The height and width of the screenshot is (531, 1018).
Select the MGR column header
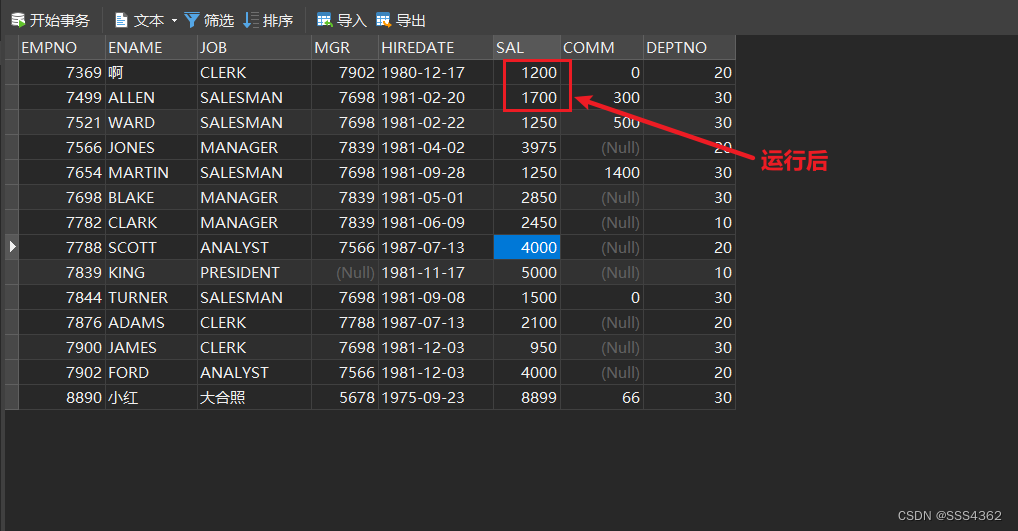(345, 47)
